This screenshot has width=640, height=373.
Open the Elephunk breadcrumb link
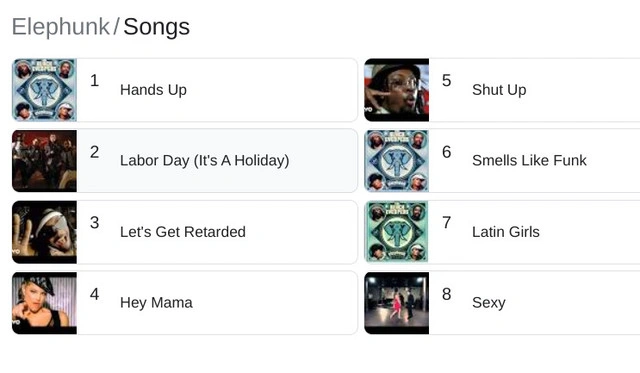(60, 27)
